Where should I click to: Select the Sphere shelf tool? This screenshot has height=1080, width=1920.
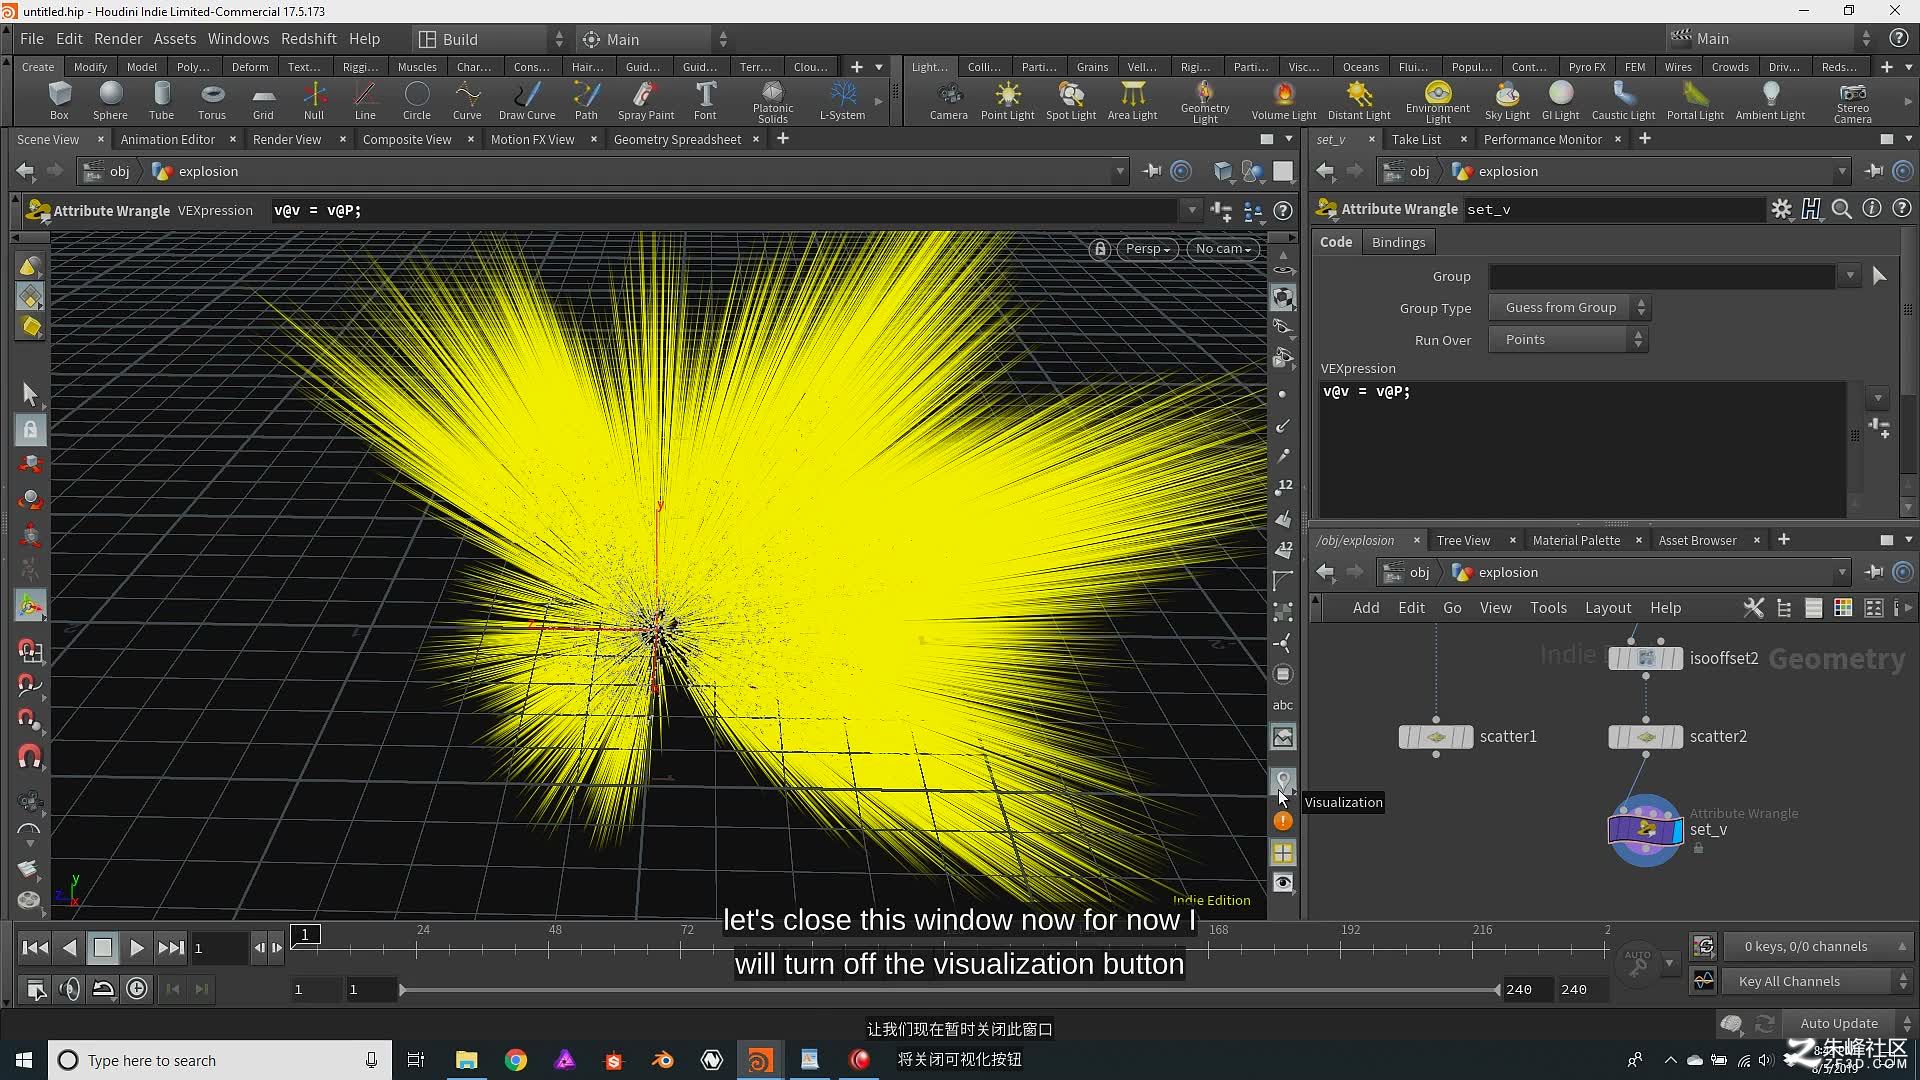(x=110, y=101)
